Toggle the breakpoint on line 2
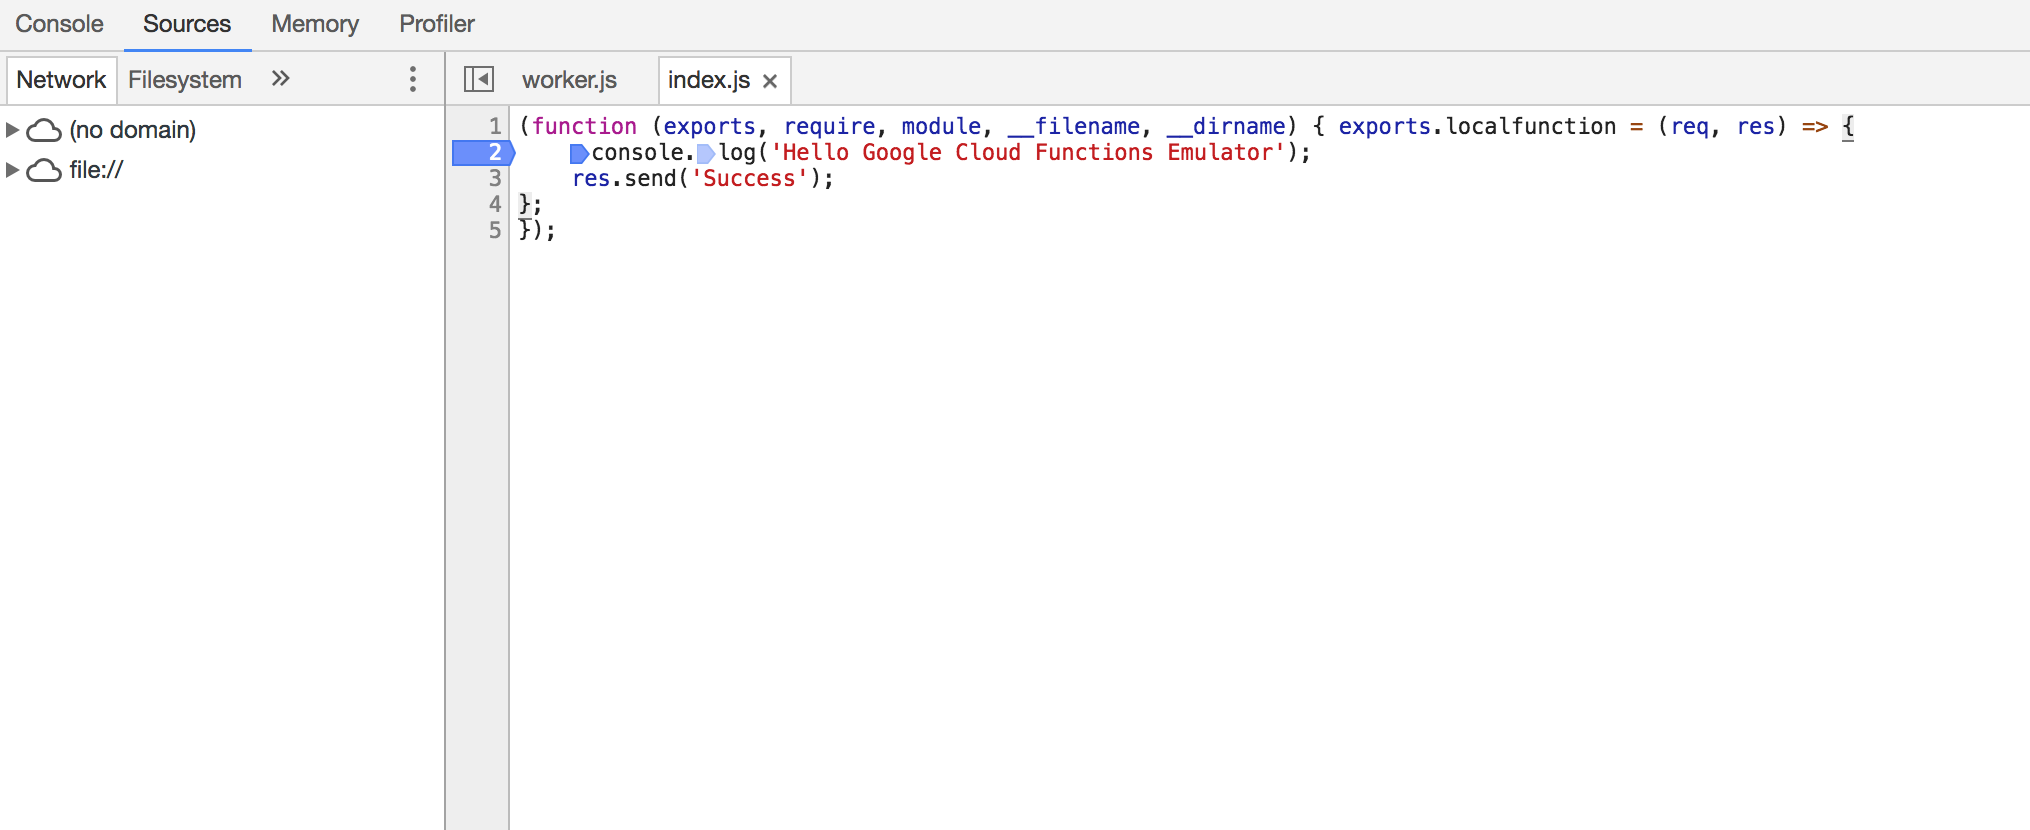Viewport: 2030px width, 830px height. click(x=483, y=152)
